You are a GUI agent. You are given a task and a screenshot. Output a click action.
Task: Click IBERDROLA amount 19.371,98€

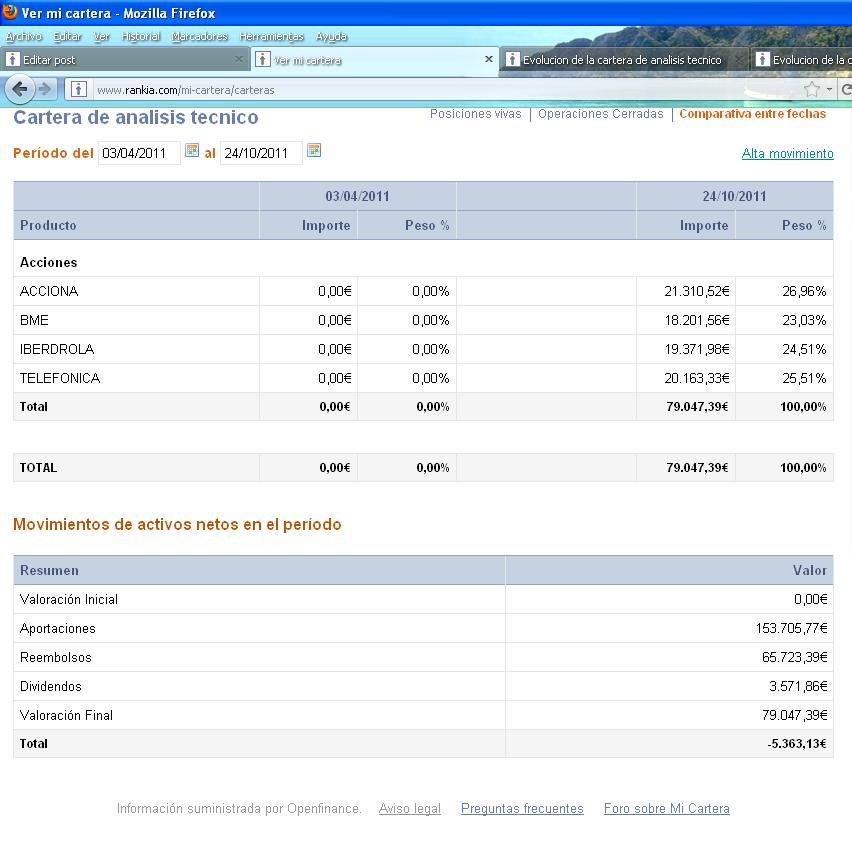point(696,348)
